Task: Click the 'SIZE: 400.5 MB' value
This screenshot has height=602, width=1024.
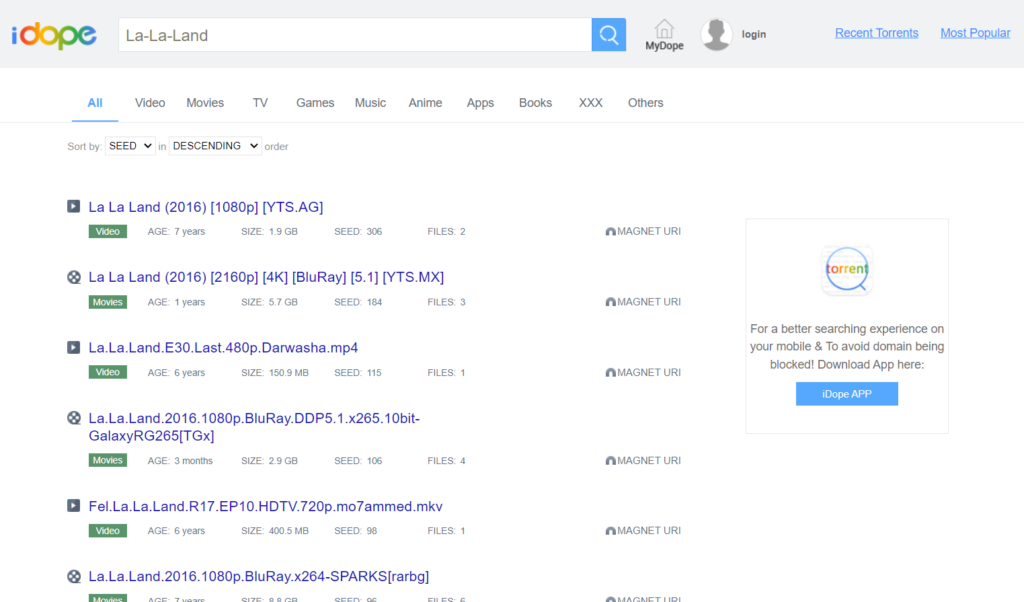Action: (x=274, y=531)
